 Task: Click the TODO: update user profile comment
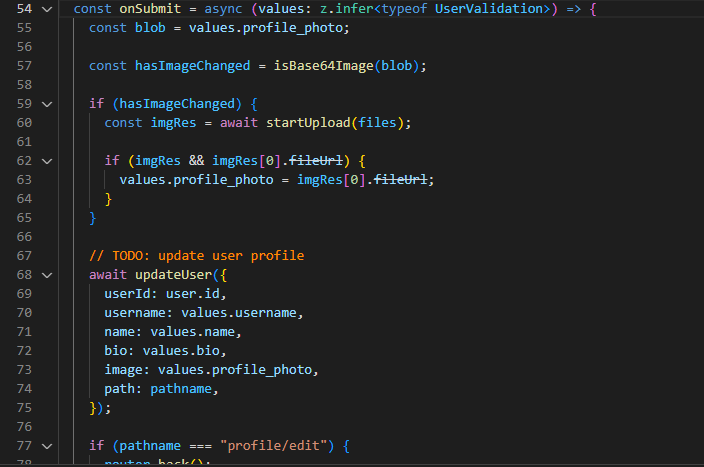[197, 256]
